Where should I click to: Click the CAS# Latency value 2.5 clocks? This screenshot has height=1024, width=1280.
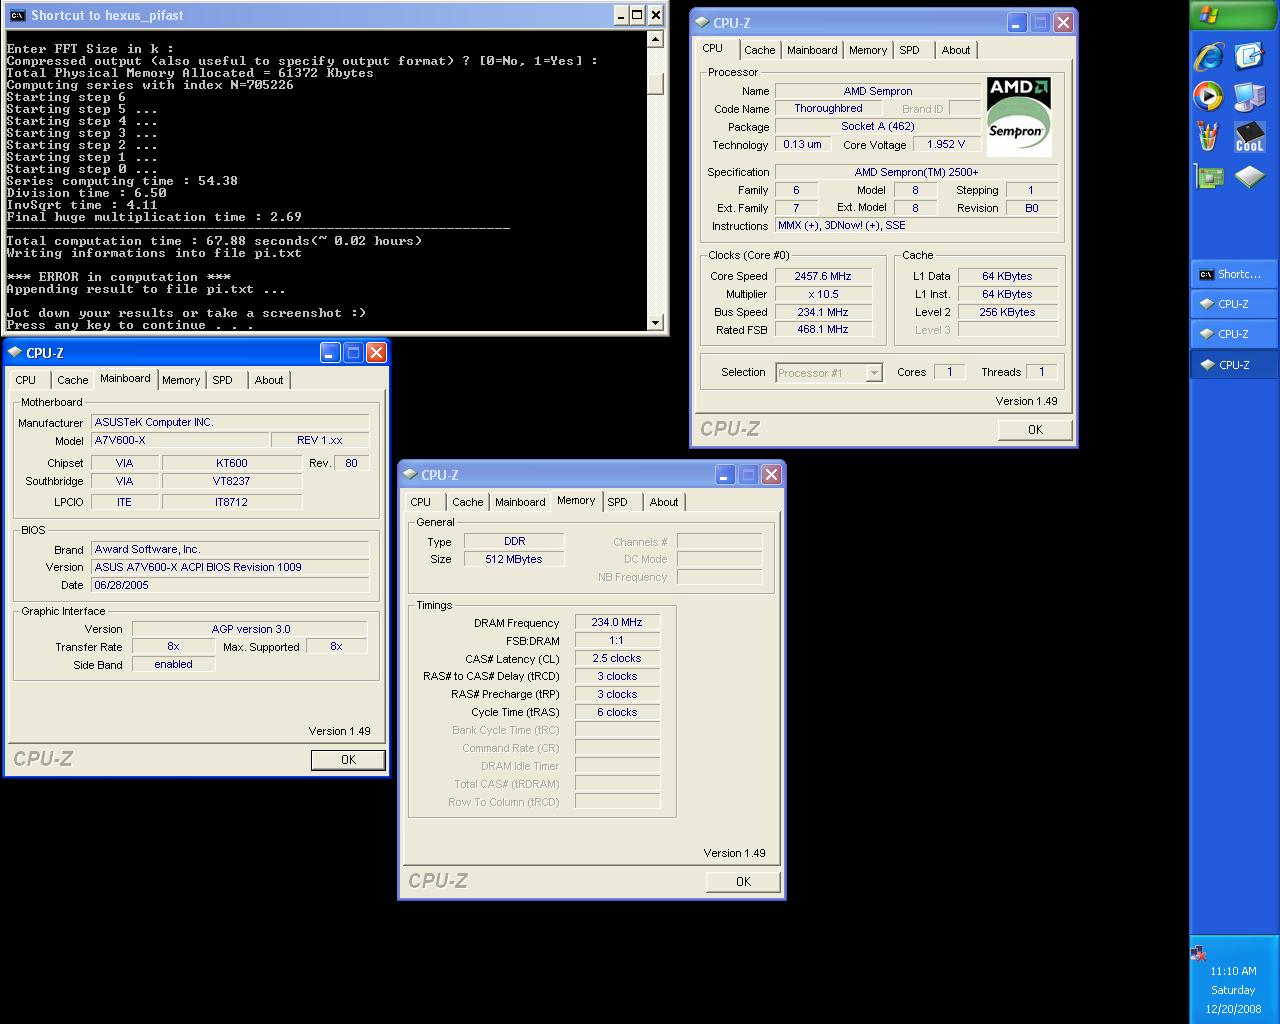click(617, 658)
